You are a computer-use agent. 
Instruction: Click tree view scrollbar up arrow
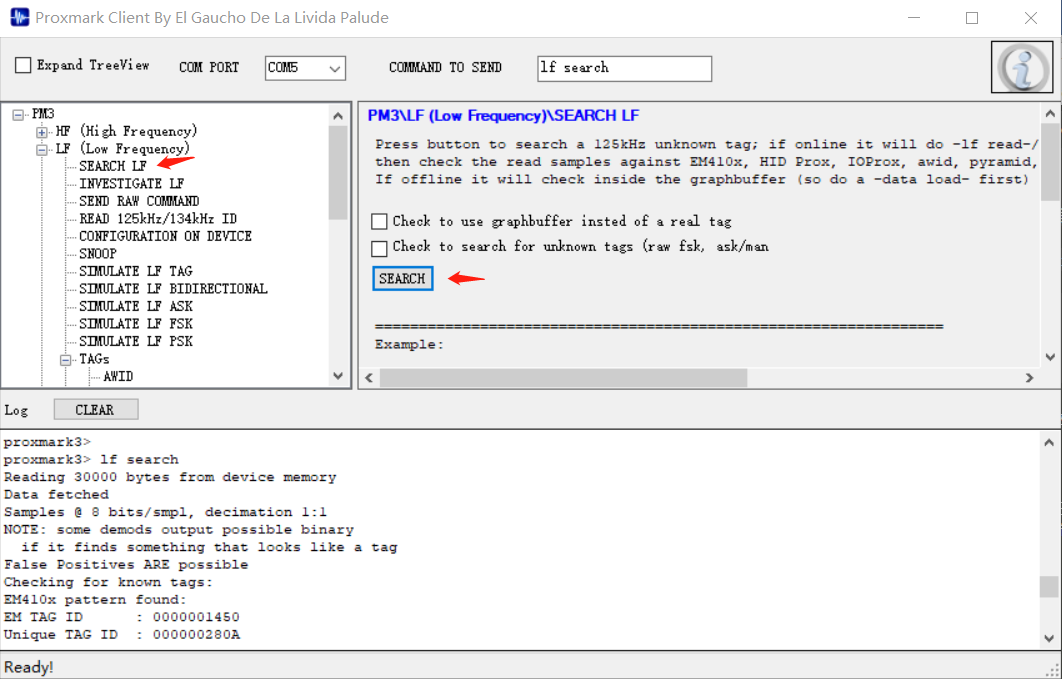click(338, 116)
